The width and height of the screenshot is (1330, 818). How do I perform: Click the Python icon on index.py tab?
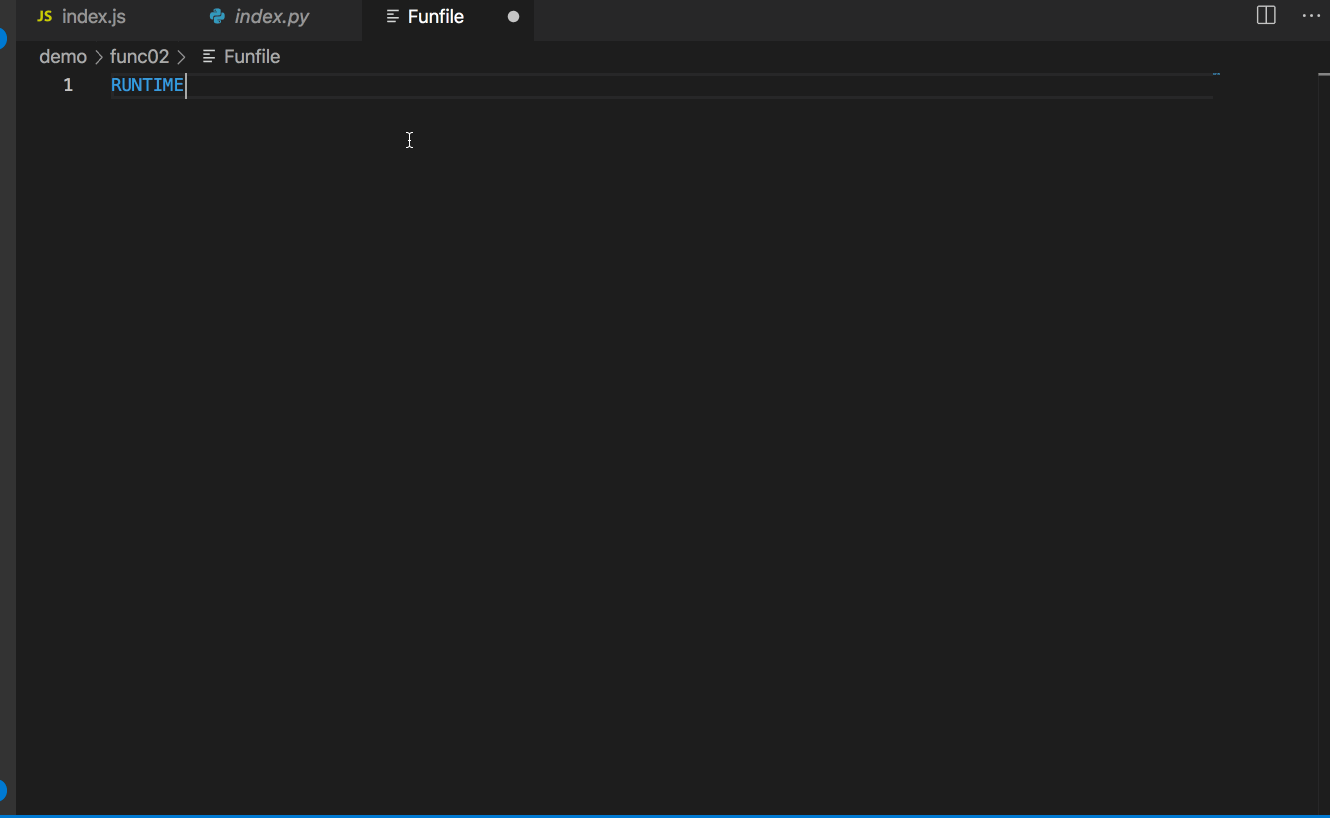(218, 16)
